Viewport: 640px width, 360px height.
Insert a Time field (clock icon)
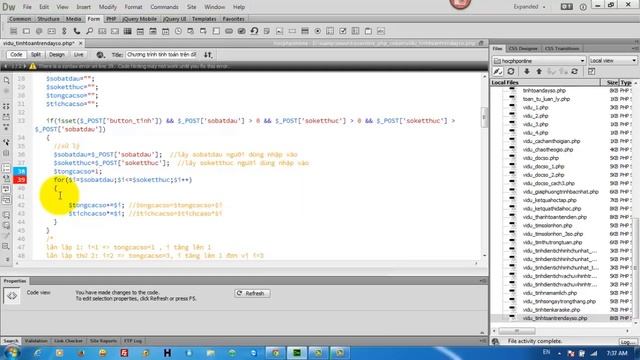click(178, 31)
